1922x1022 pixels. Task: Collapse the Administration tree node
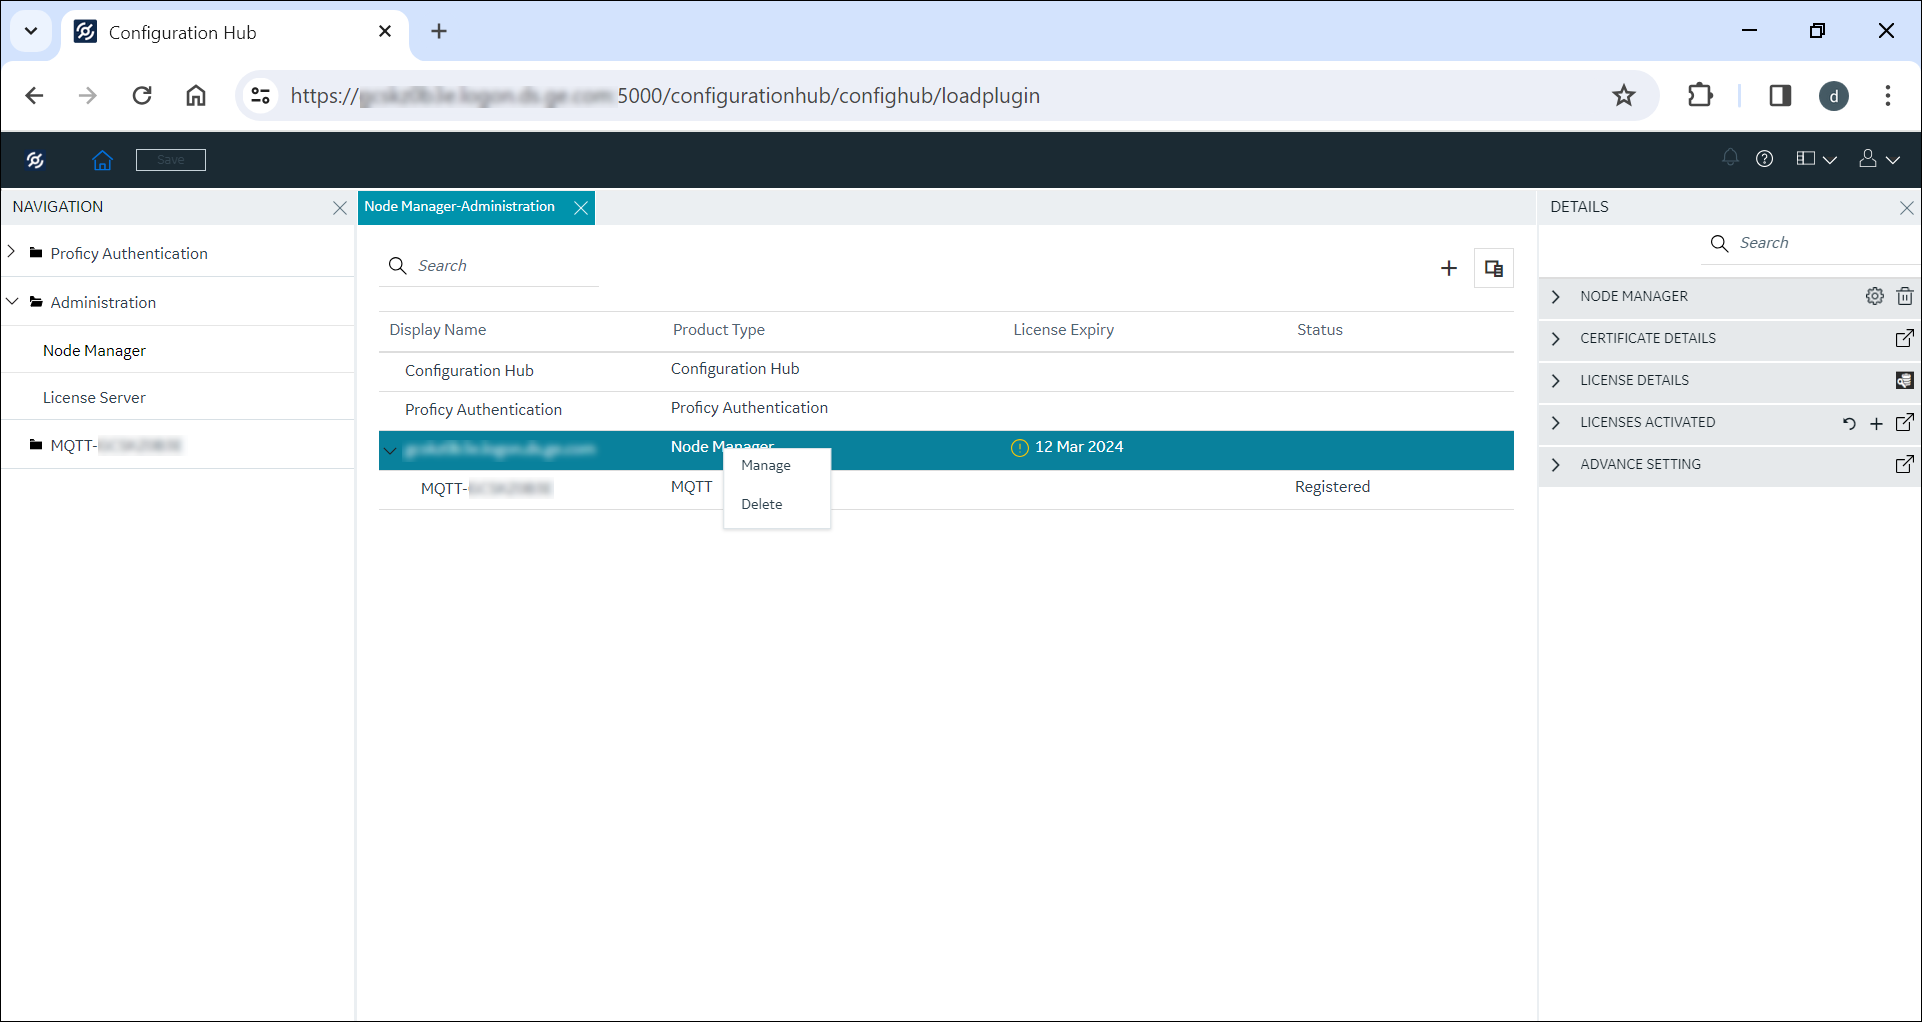click(x=12, y=301)
